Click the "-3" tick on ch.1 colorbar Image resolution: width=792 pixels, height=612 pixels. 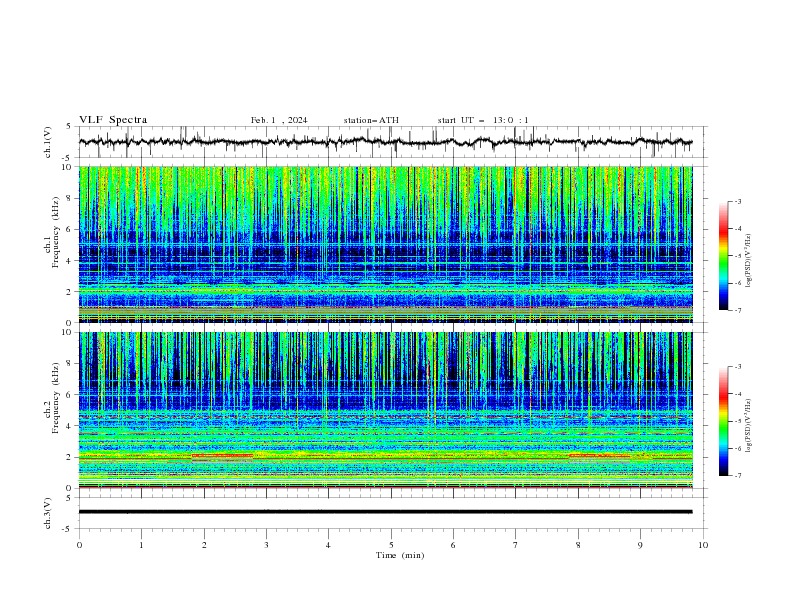point(737,201)
